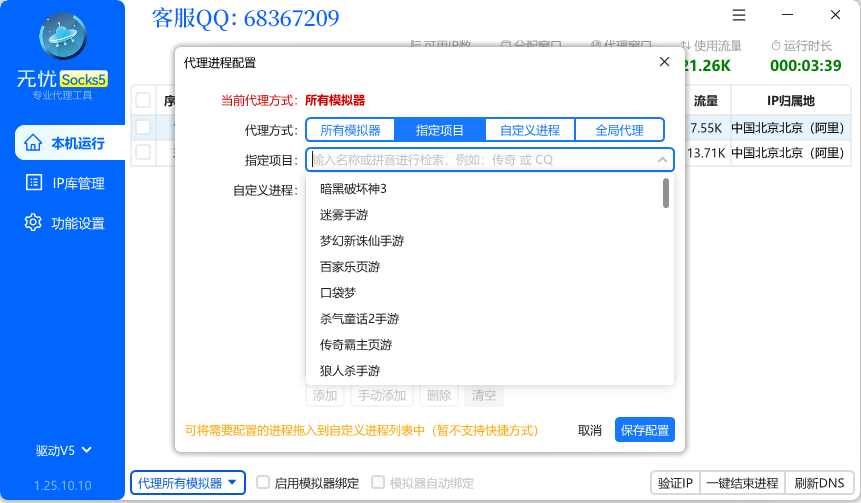Choose 狼人杀手游 from the list
The image size is (861, 503).
490,371
